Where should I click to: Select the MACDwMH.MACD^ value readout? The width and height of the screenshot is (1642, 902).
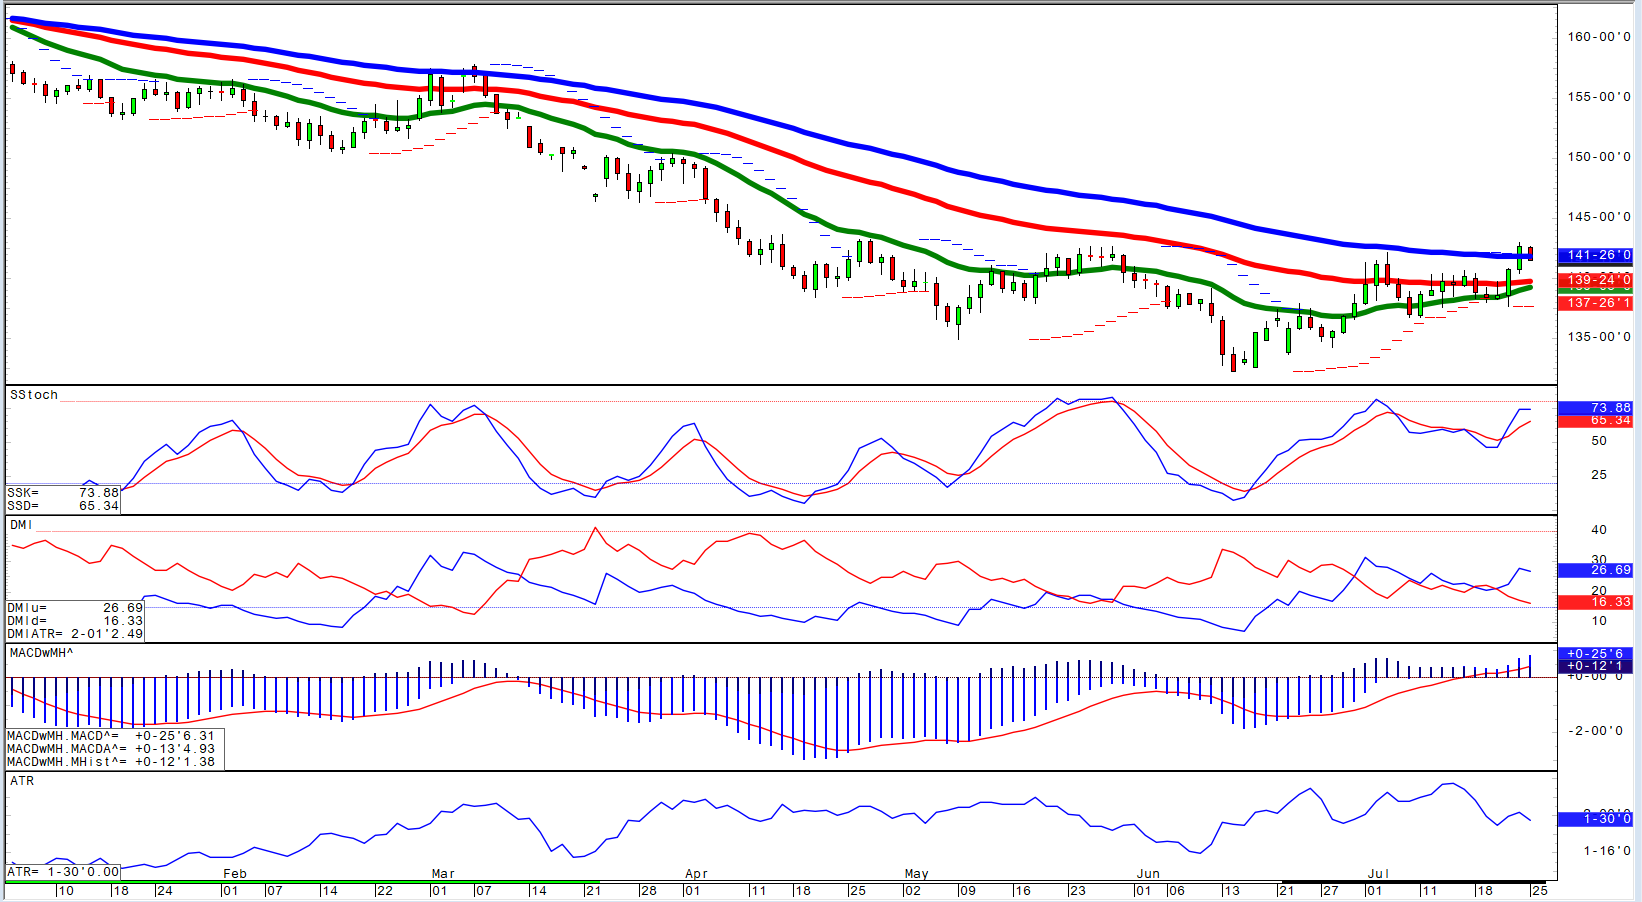(111, 736)
